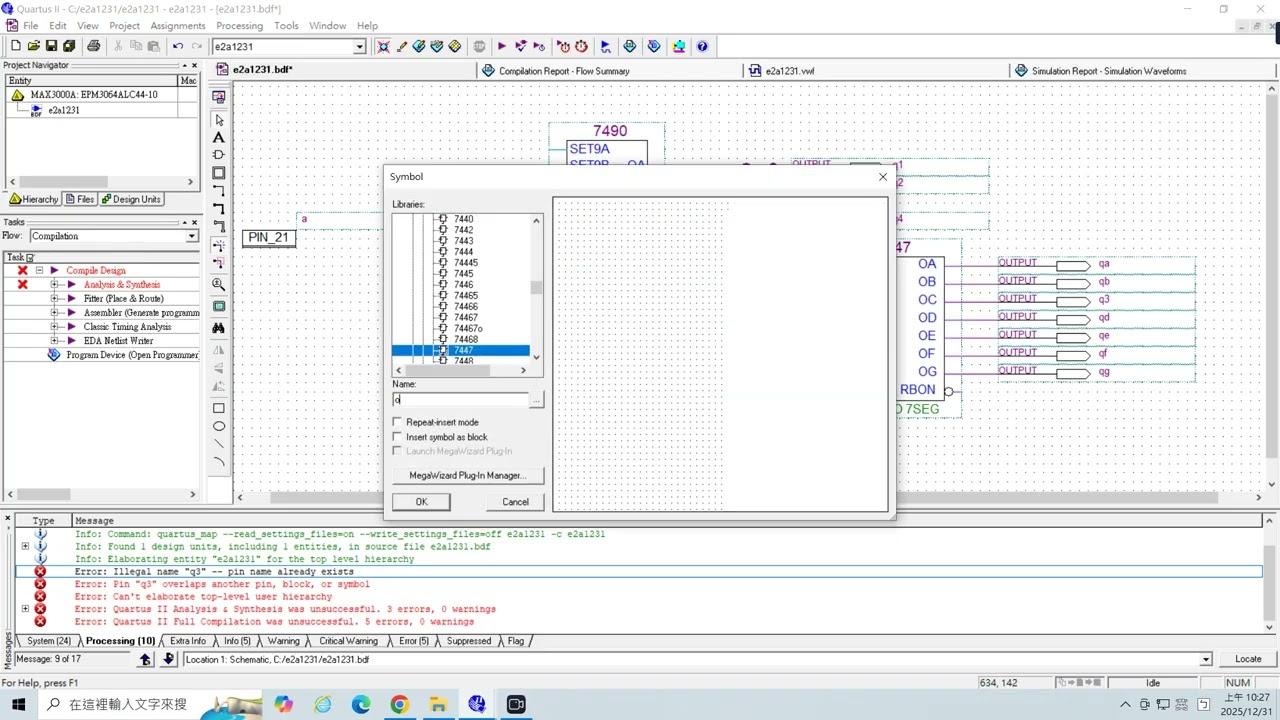Switch to the System (24) messages tab

[48, 641]
